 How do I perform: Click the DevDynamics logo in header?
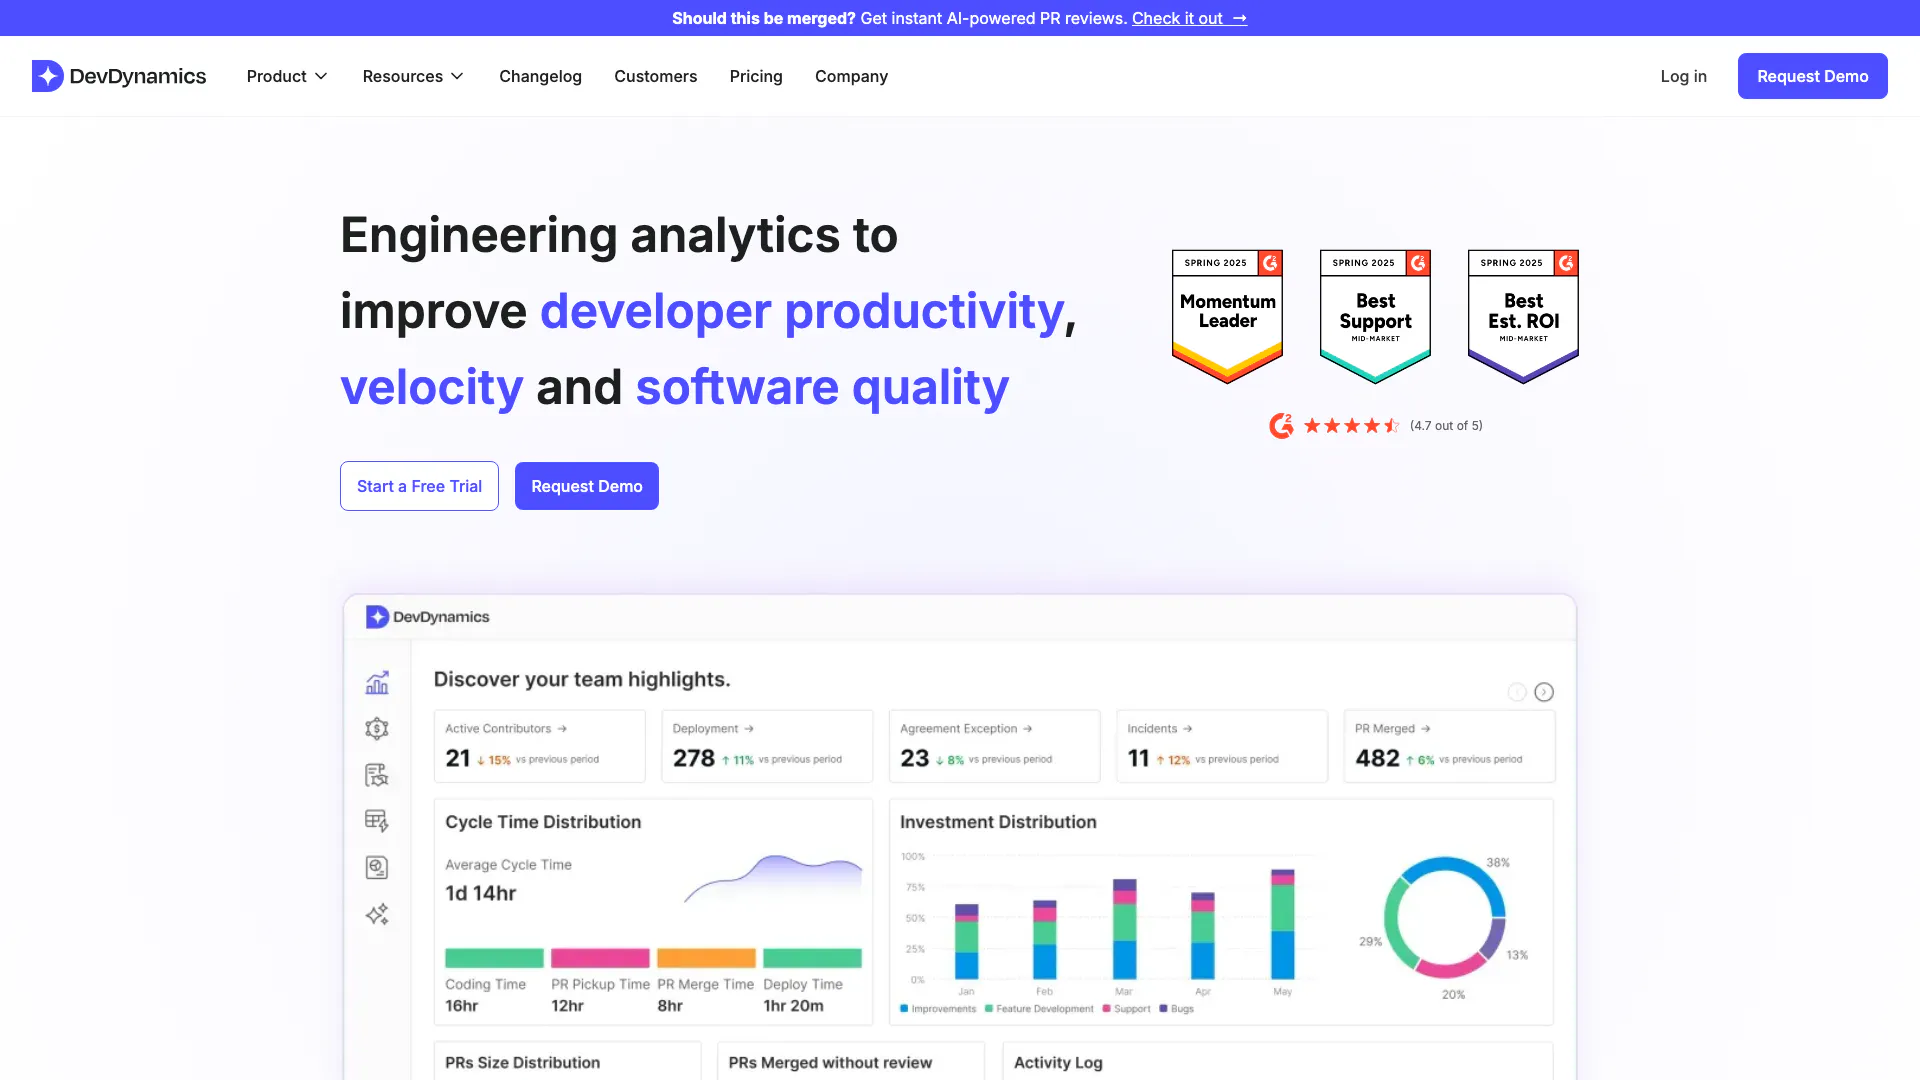[x=119, y=76]
